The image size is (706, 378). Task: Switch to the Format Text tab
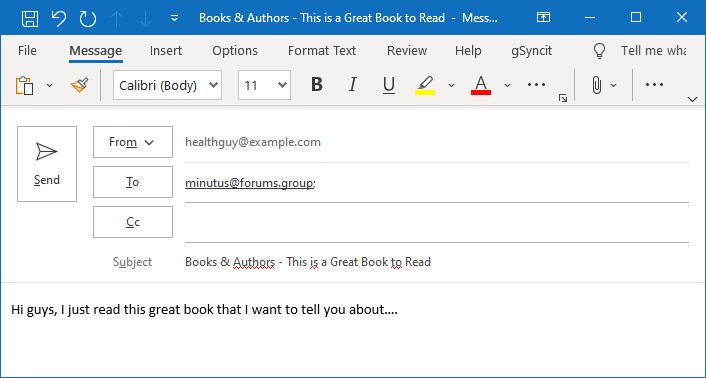(x=322, y=50)
